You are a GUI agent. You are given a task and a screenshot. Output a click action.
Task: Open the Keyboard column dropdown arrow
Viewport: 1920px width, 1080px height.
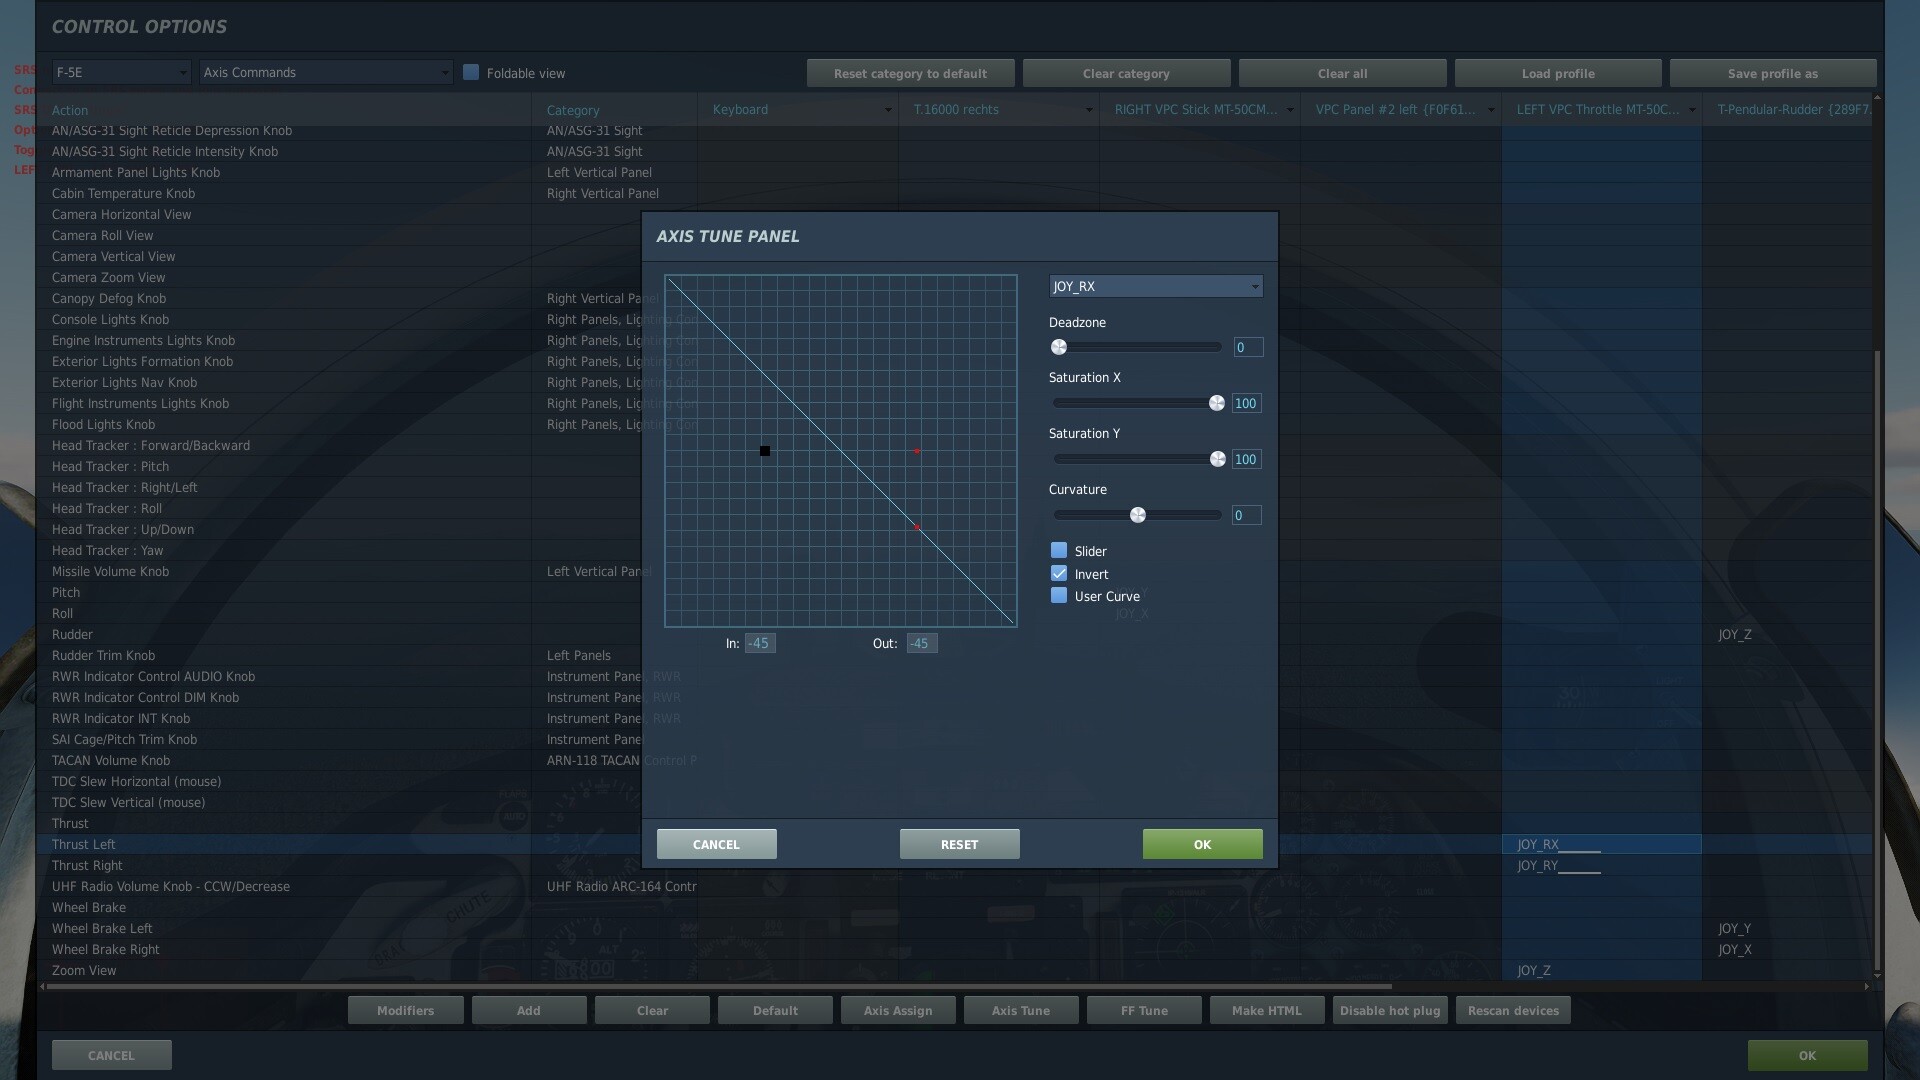[887, 110]
